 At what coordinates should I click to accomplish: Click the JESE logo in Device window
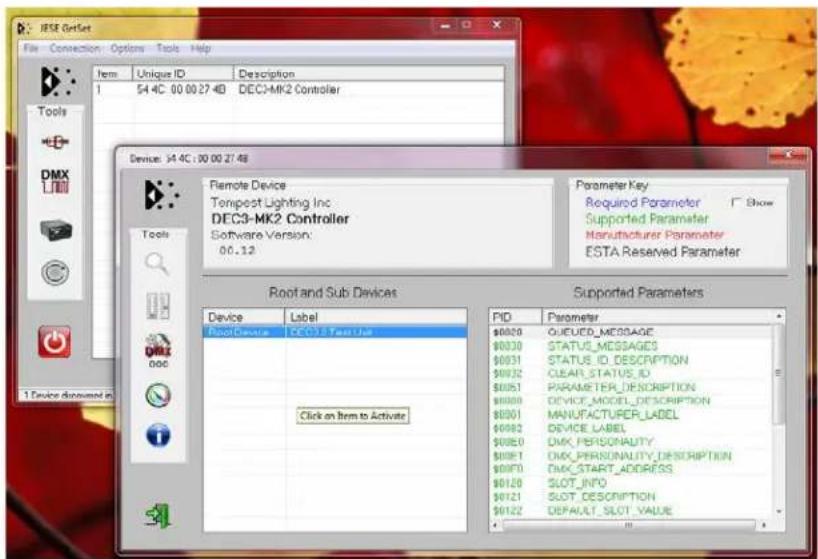pyautogui.click(x=161, y=195)
